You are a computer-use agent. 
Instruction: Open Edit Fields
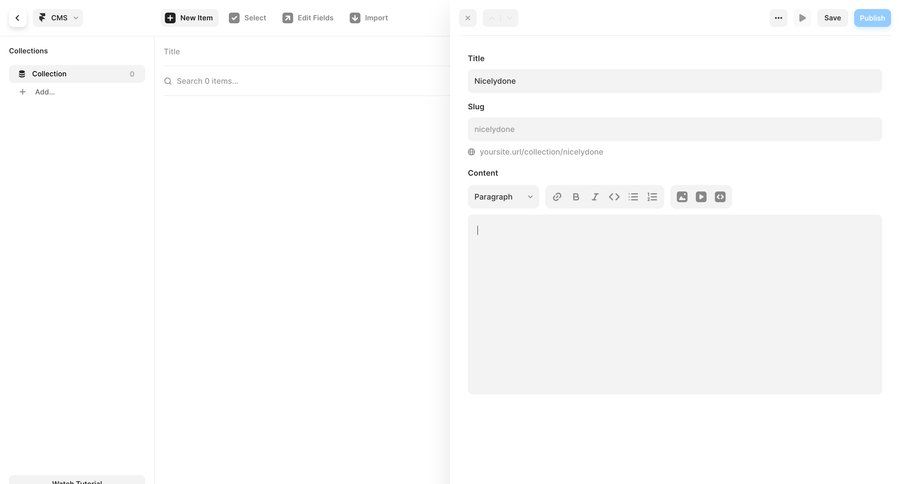pyautogui.click(x=308, y=18)
